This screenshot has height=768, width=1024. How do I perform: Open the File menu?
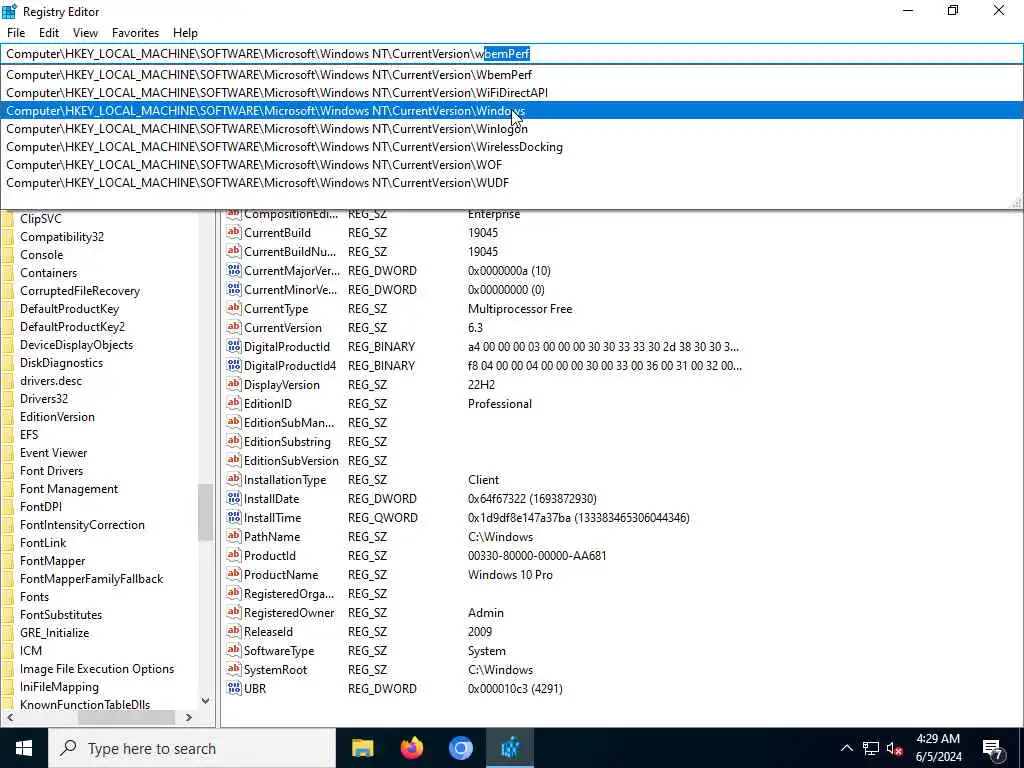[x=16, y=33]
